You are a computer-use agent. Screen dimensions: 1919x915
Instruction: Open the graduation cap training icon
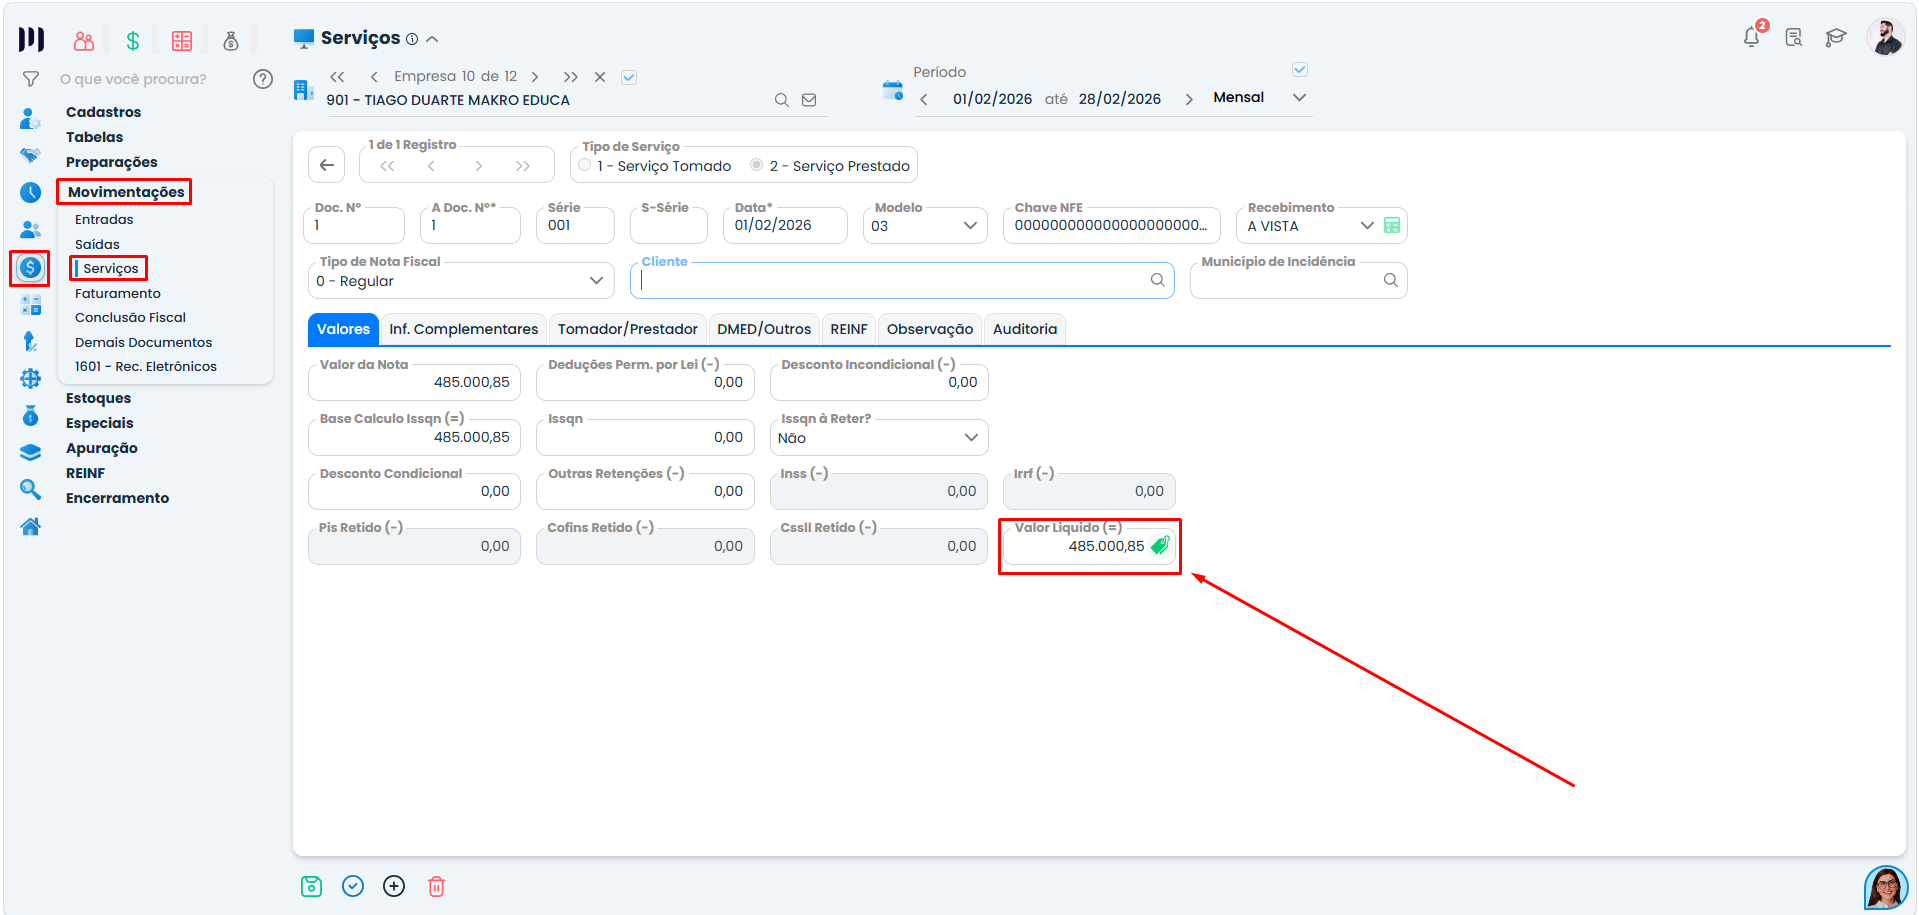point(1836,38)
